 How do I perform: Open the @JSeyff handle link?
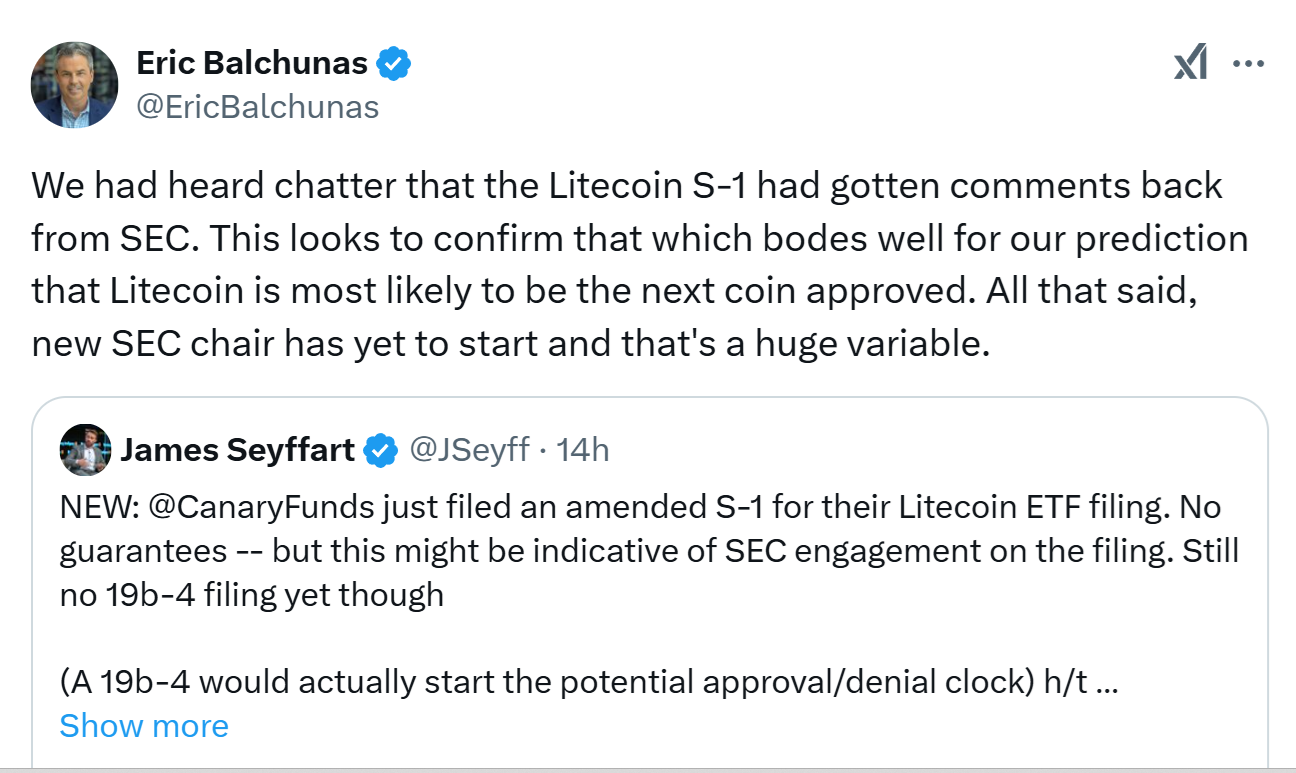click(x=469, y=451)
